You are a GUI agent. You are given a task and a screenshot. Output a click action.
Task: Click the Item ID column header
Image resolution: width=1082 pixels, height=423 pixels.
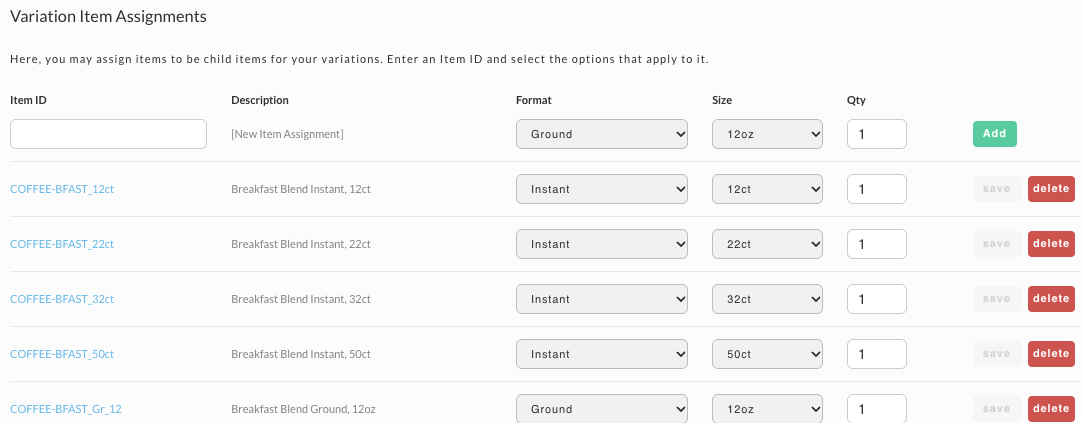[x=28, y=100]
